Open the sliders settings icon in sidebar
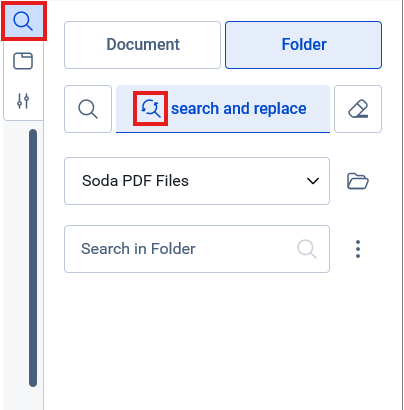 23,101
